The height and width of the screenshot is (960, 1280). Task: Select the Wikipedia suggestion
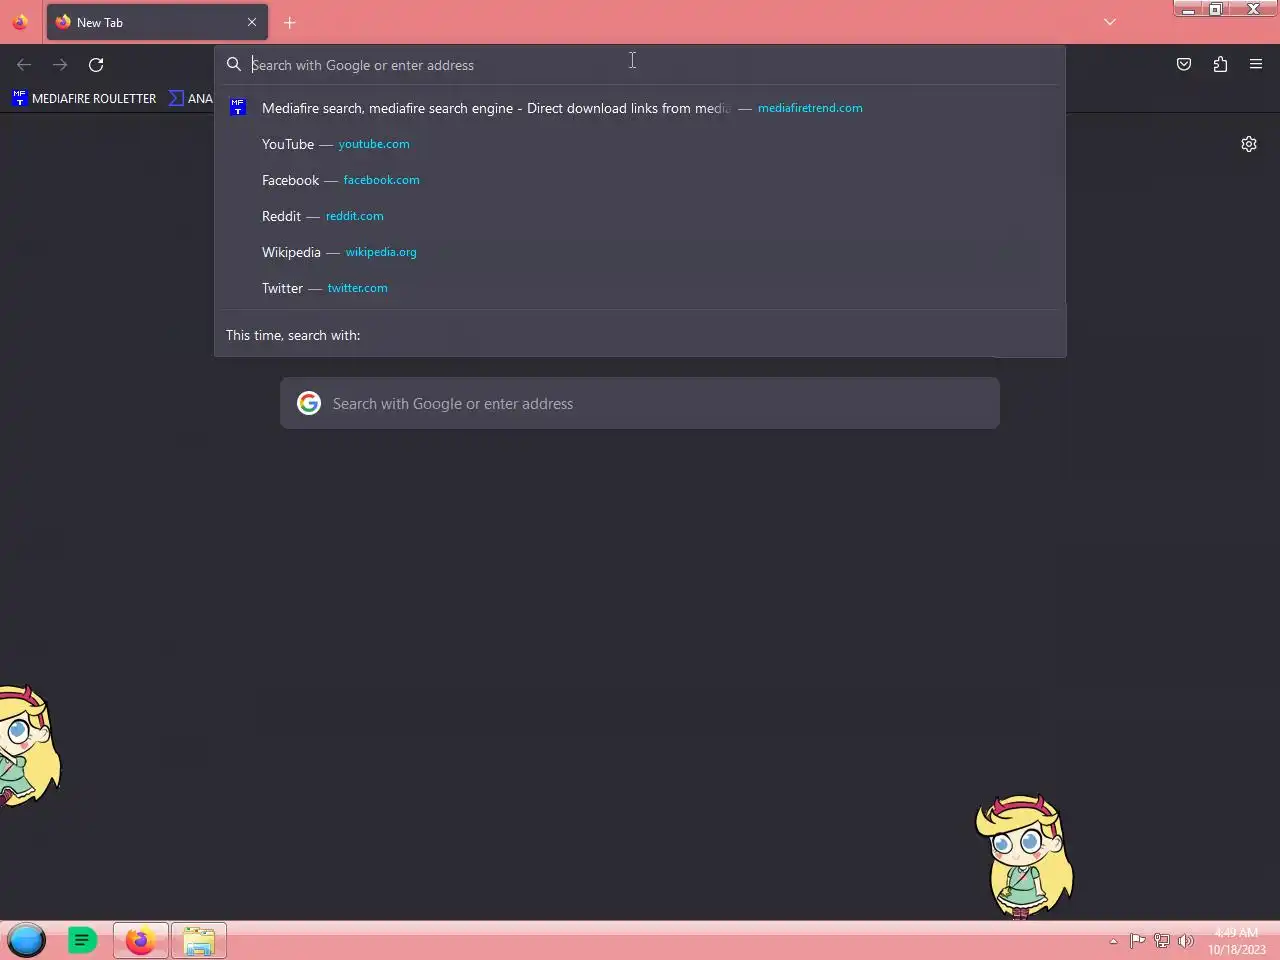(640, 252)
